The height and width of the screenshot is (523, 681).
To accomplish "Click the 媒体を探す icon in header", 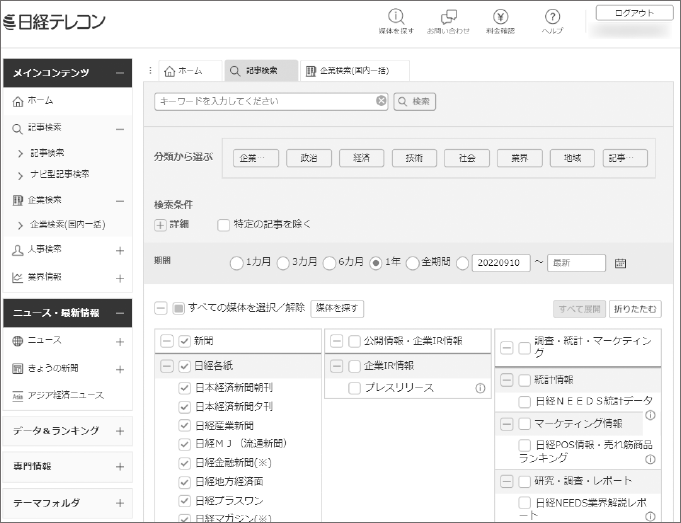I will tap(396, 17).
